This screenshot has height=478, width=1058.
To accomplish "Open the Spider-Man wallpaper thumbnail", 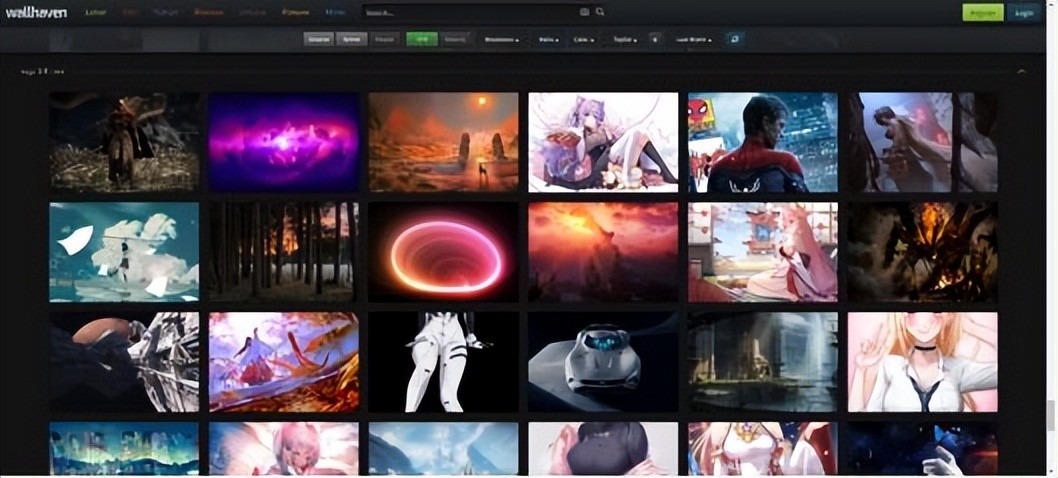I will pyautogui.click(x=762, y=142).
